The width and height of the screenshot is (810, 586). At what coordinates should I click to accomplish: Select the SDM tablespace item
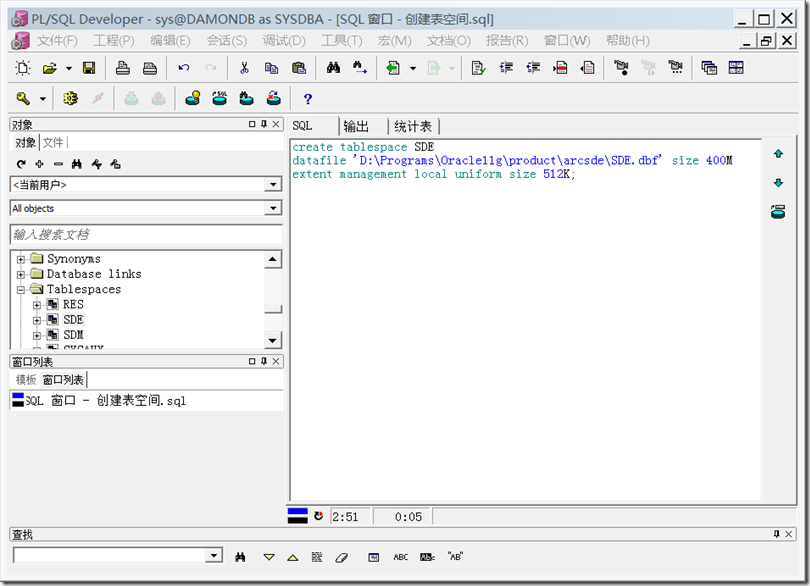coord(73,335)
